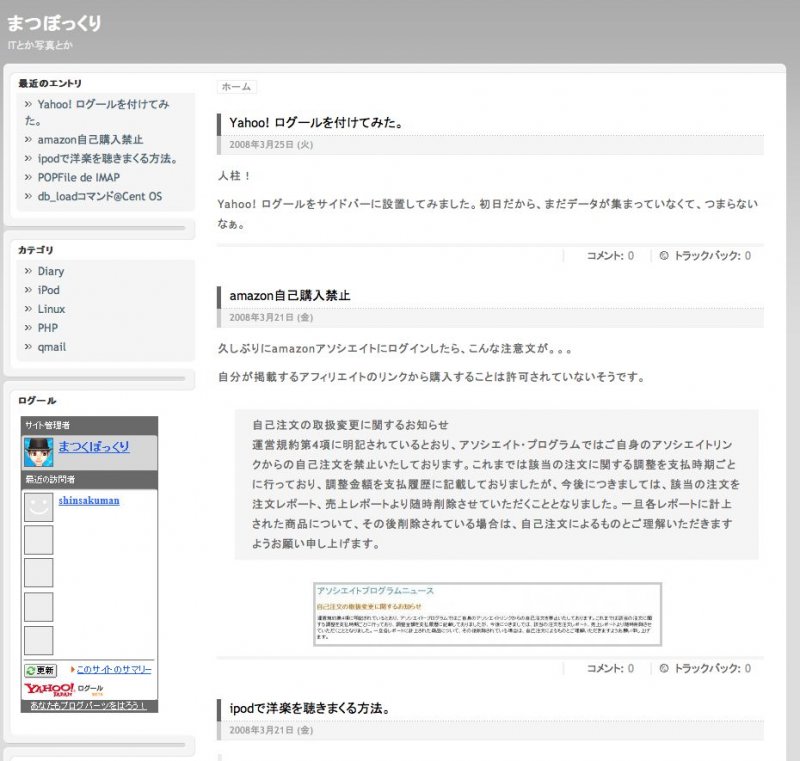Click the subtitle ITとか写真とか

[40, 45]
